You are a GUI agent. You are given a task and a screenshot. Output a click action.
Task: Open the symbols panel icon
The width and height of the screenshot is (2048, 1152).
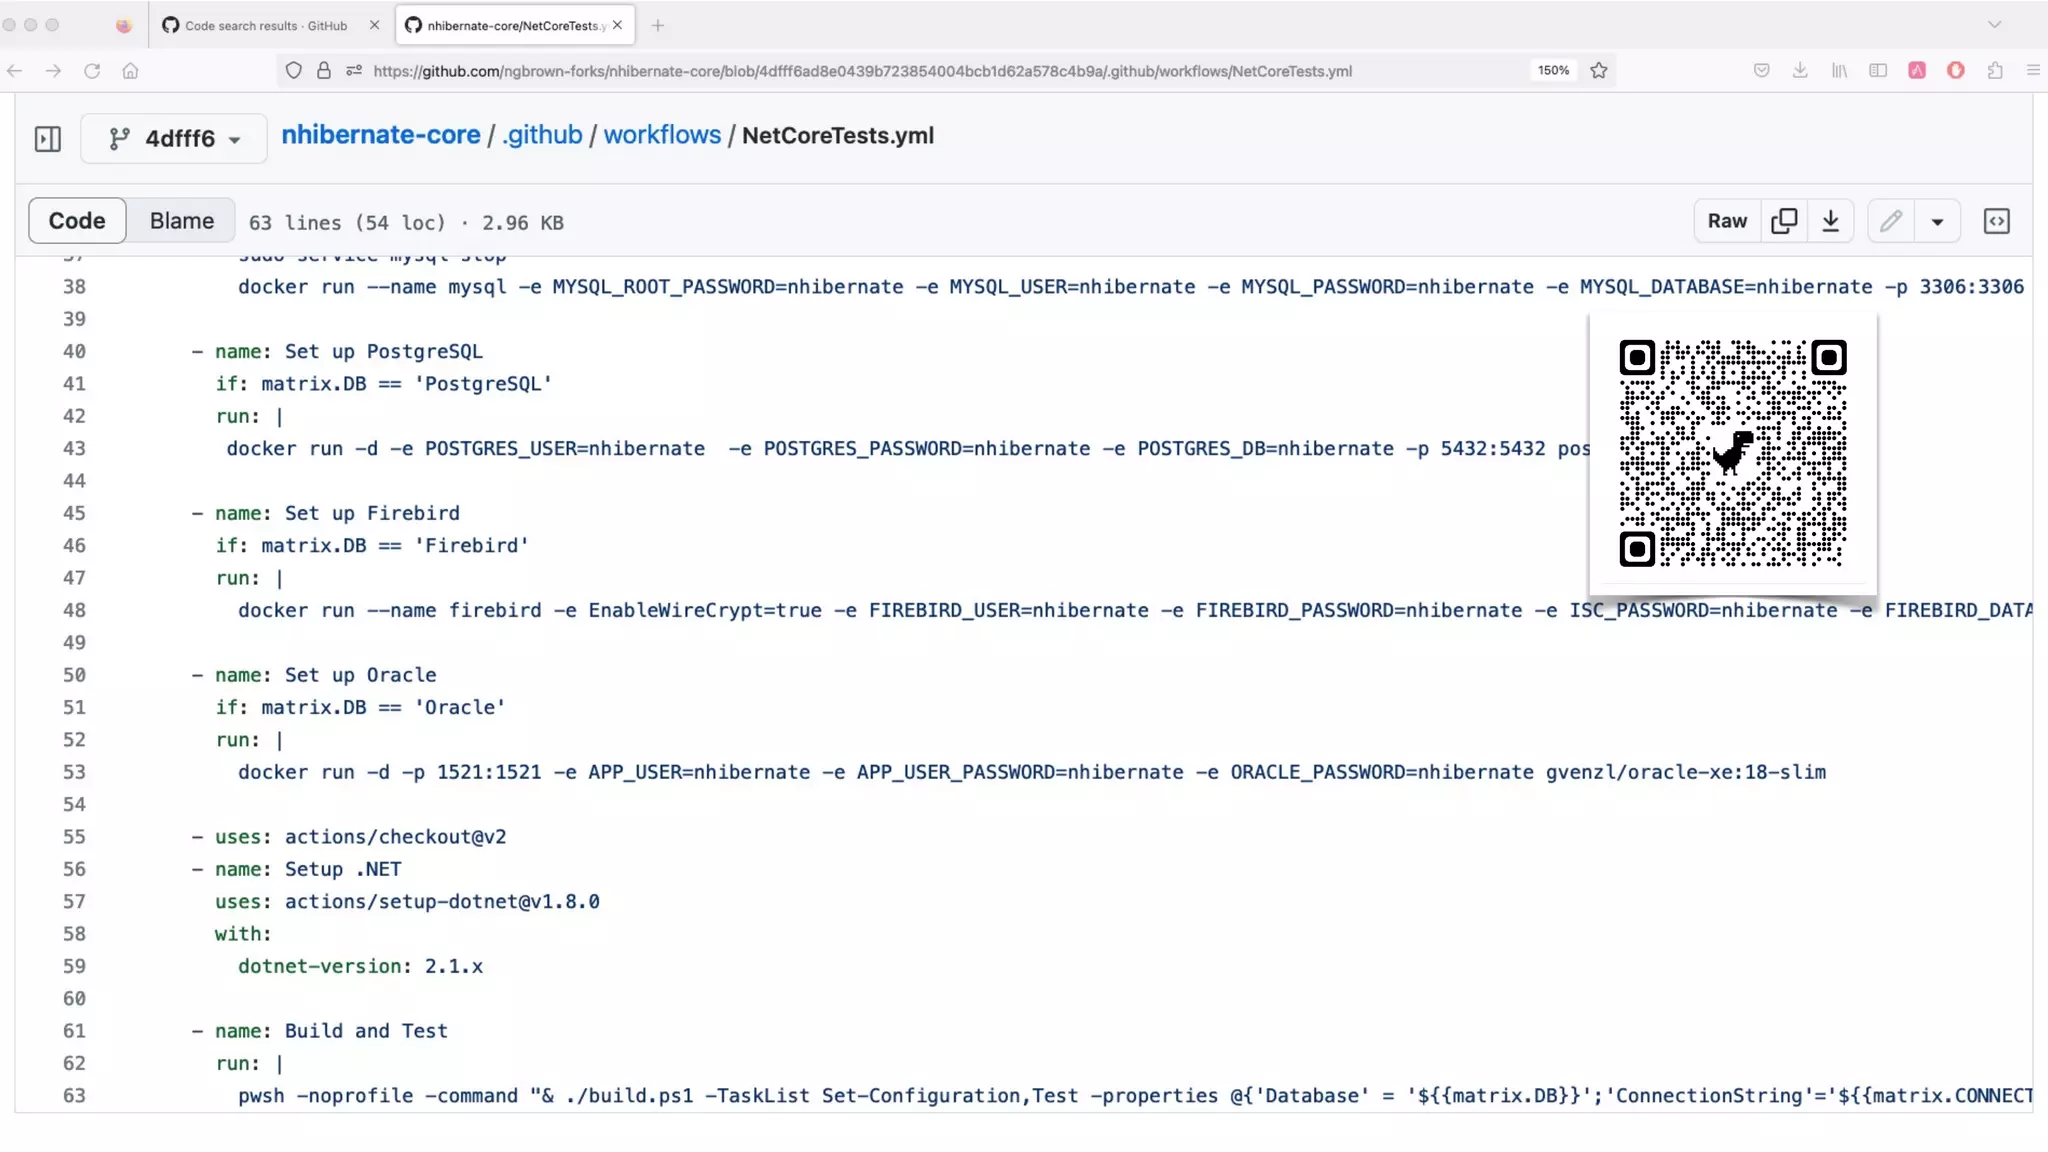[1996, 221]
